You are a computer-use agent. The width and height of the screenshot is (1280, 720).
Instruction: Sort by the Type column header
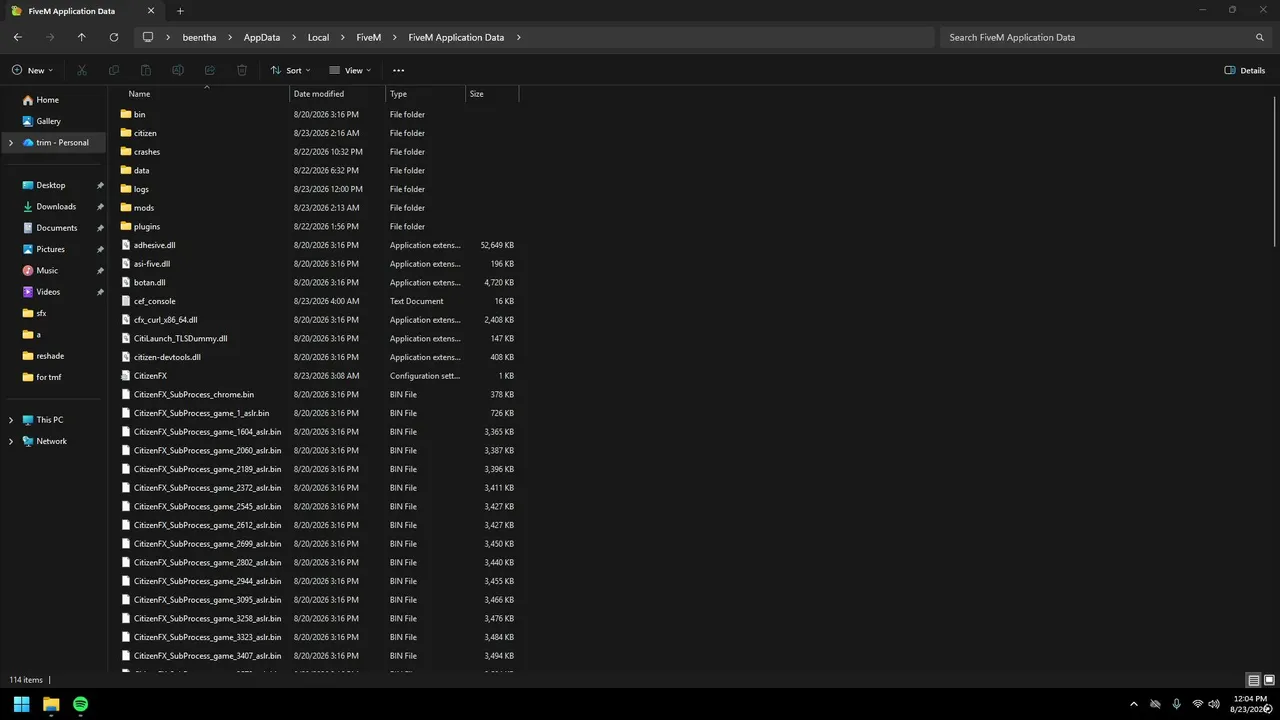coord(426,94)
